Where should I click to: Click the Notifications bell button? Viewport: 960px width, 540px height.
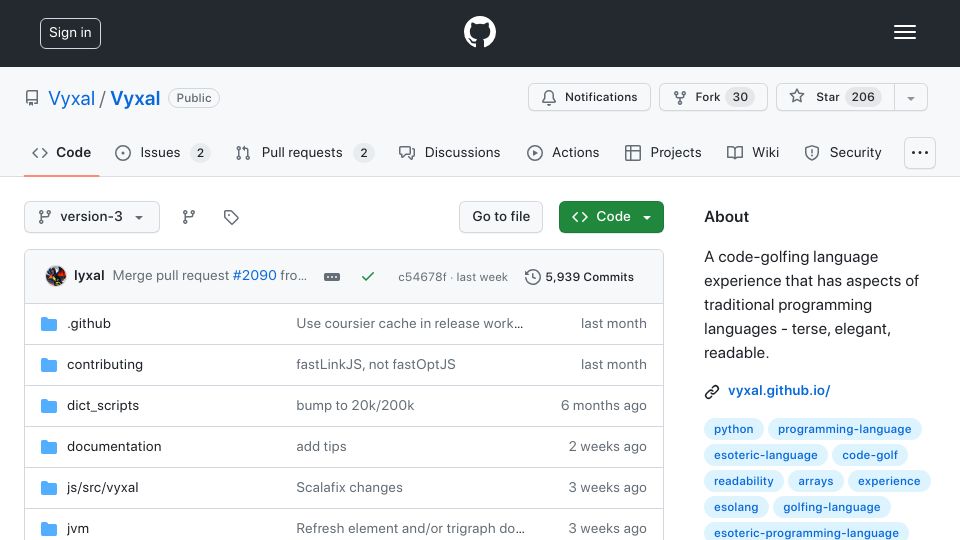tap(589, 97)
